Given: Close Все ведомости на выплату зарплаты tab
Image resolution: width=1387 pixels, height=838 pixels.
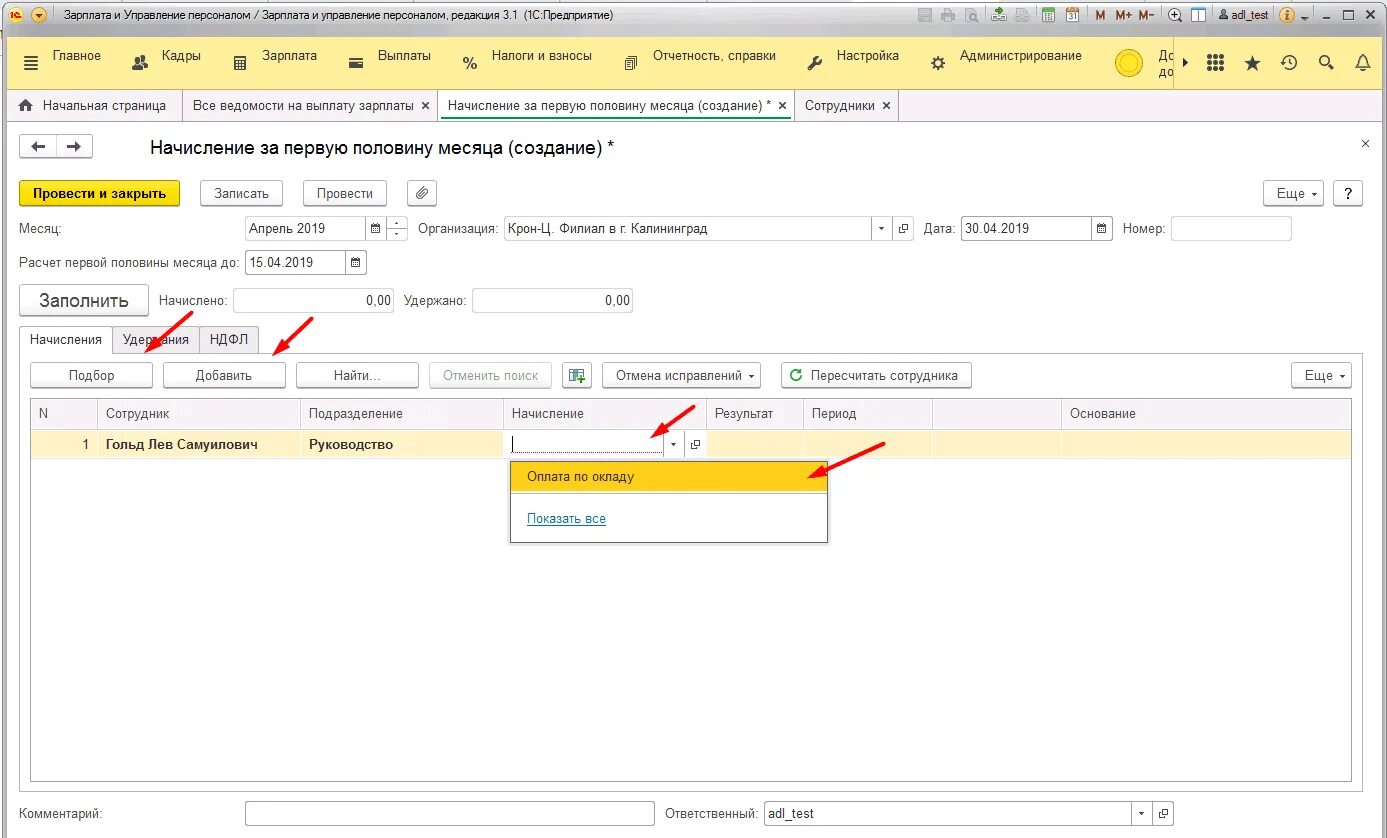Looking at the screenshot, I should [x=425, y=105].
